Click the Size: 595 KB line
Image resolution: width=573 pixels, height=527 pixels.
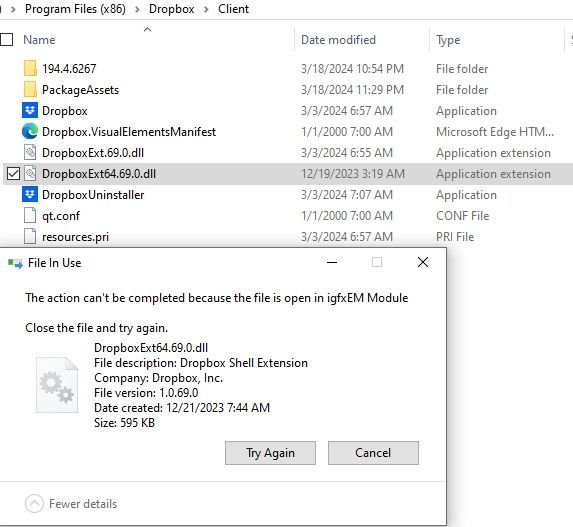click(124, 423)
